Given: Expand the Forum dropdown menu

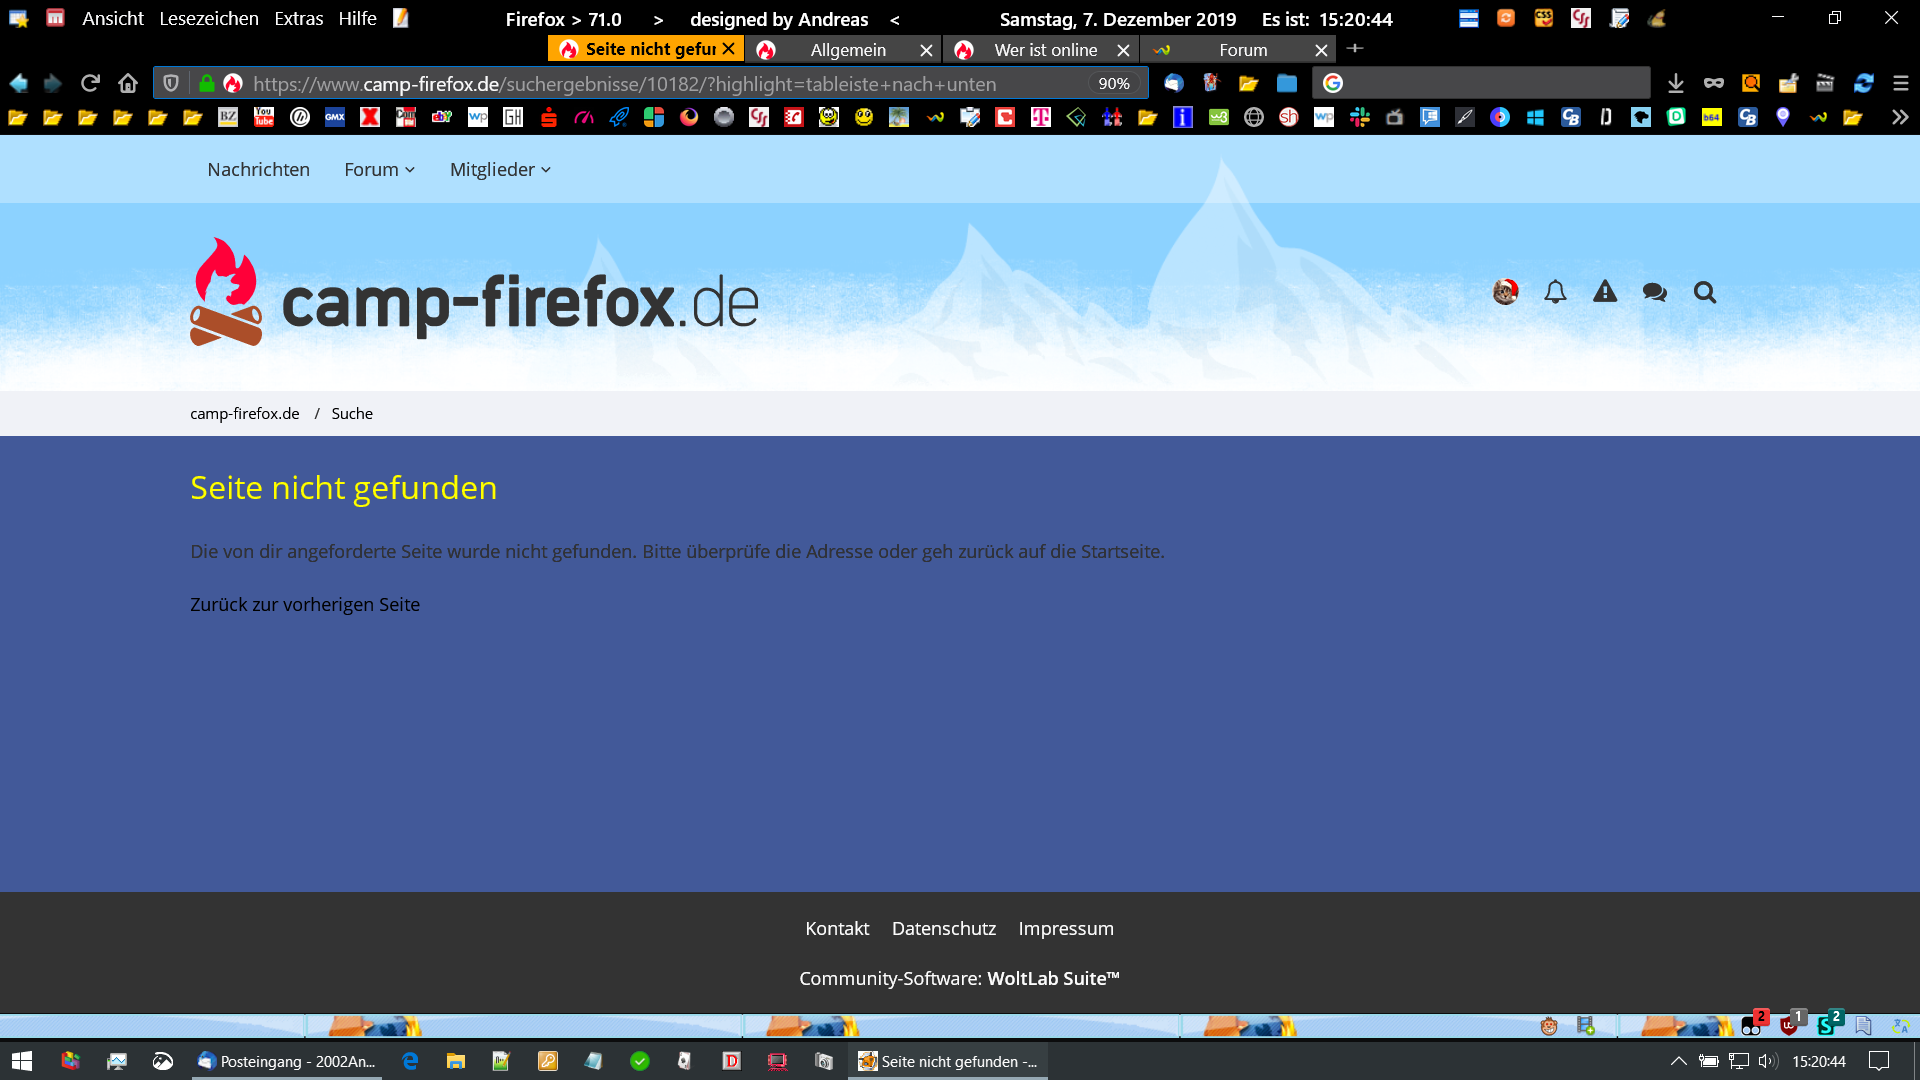Looking at the screenshot, I should pos(379,170).
